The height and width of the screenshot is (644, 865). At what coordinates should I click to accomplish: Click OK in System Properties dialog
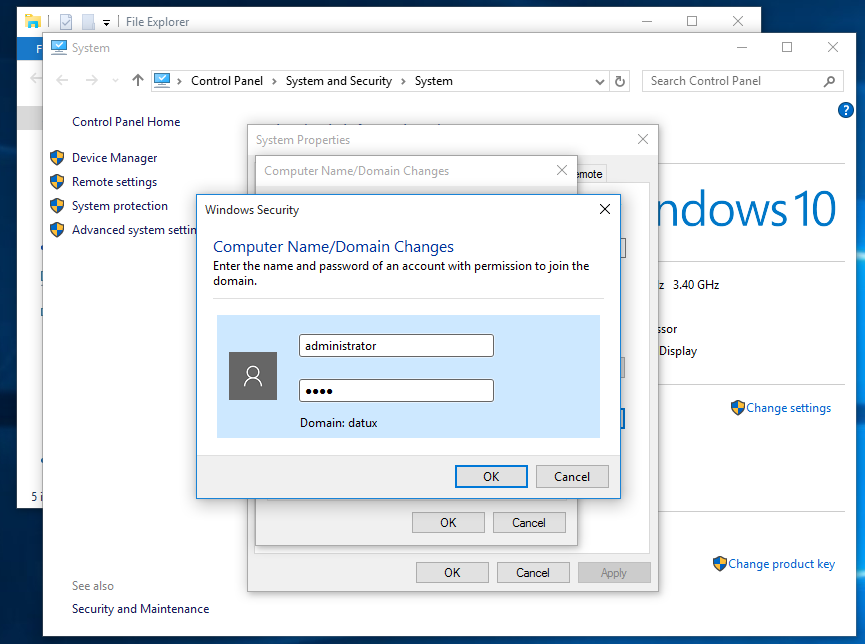pos(452,573)
